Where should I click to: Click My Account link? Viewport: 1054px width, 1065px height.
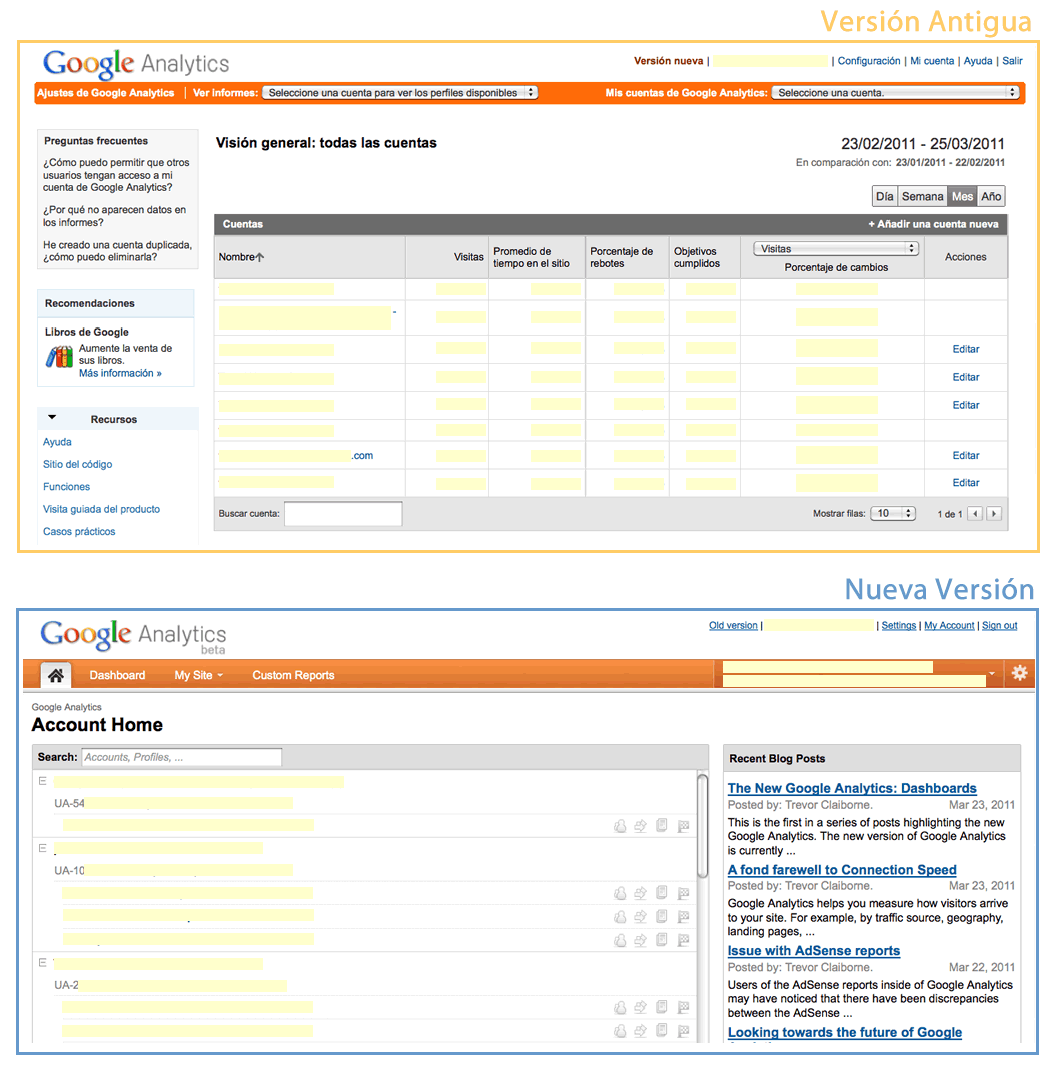pyautogui.click(x=949, y=626)
